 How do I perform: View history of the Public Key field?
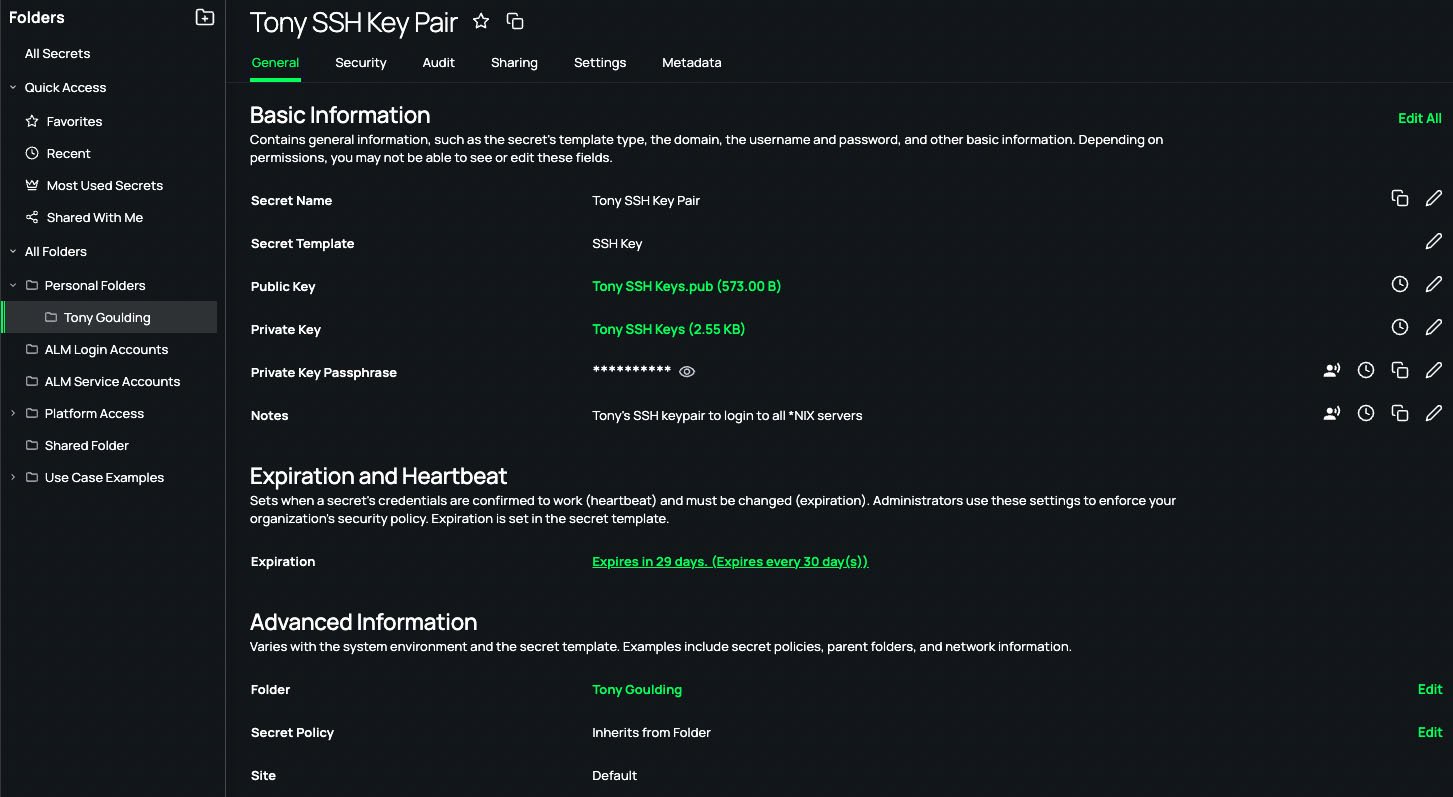[x=1399, y=284]
